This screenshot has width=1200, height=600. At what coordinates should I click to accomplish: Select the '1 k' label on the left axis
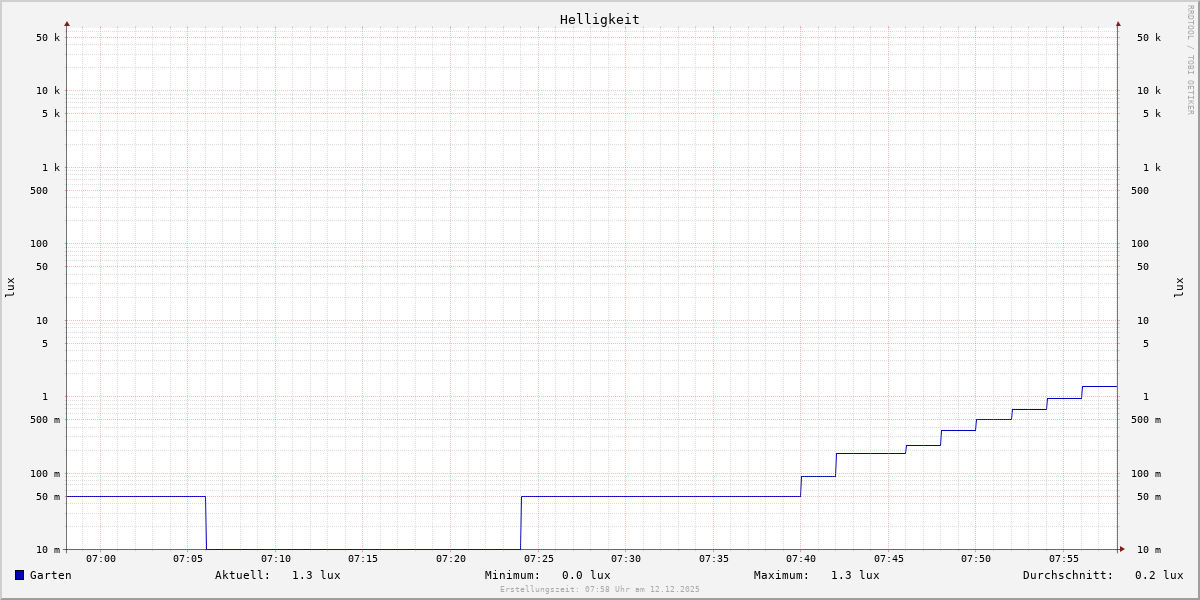tap(51, 168)
